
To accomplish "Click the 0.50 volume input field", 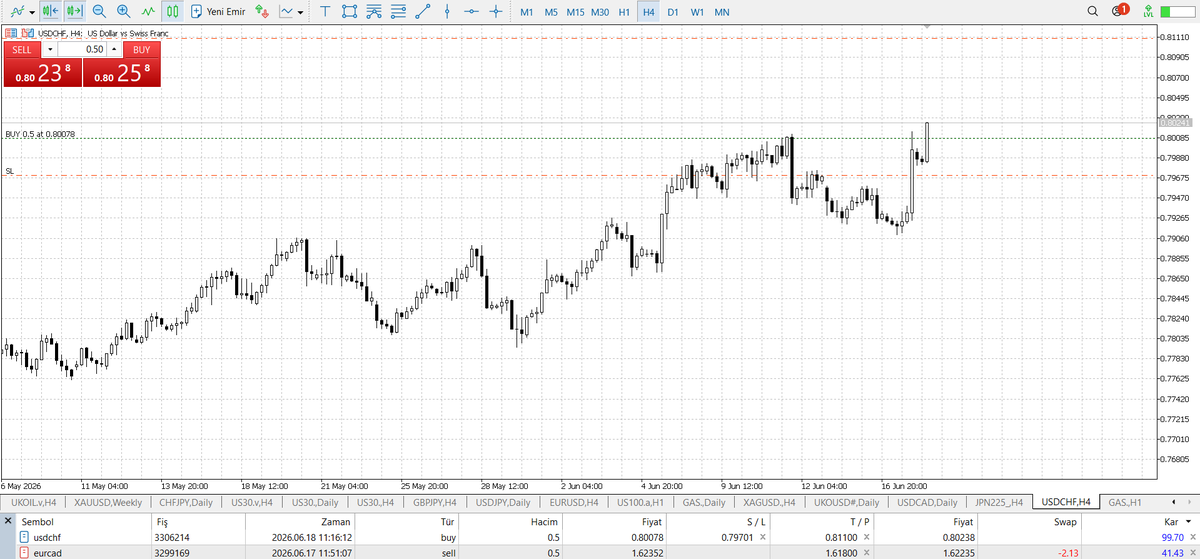I will 83,49.
